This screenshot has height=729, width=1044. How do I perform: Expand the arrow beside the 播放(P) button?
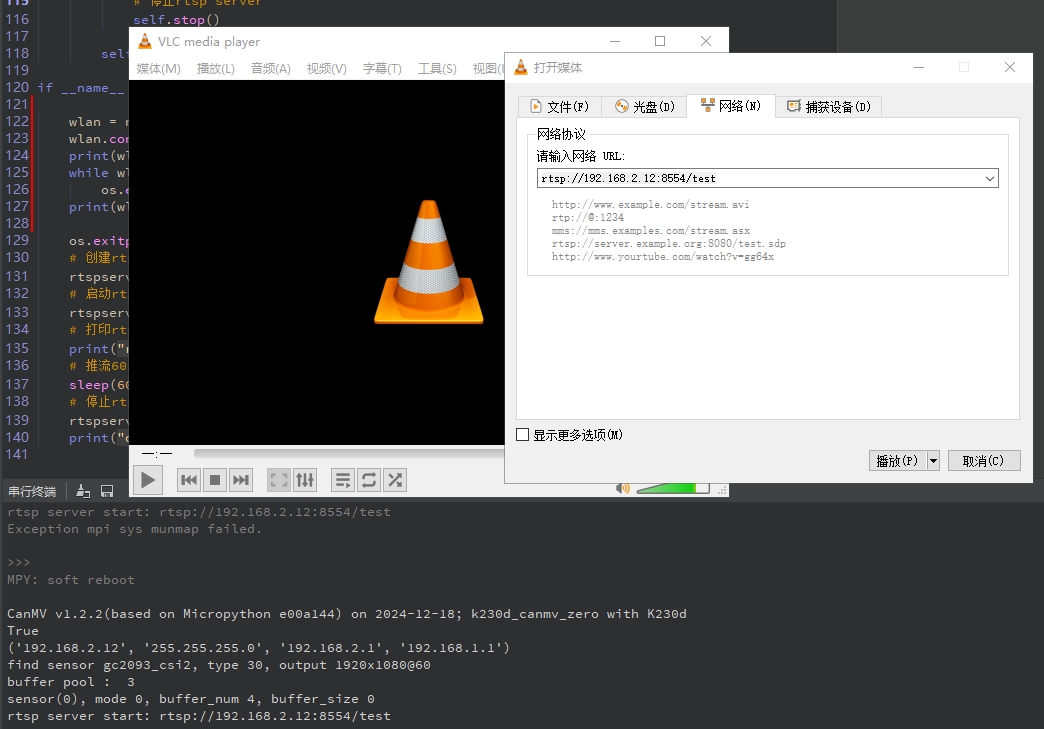point(933,461)
